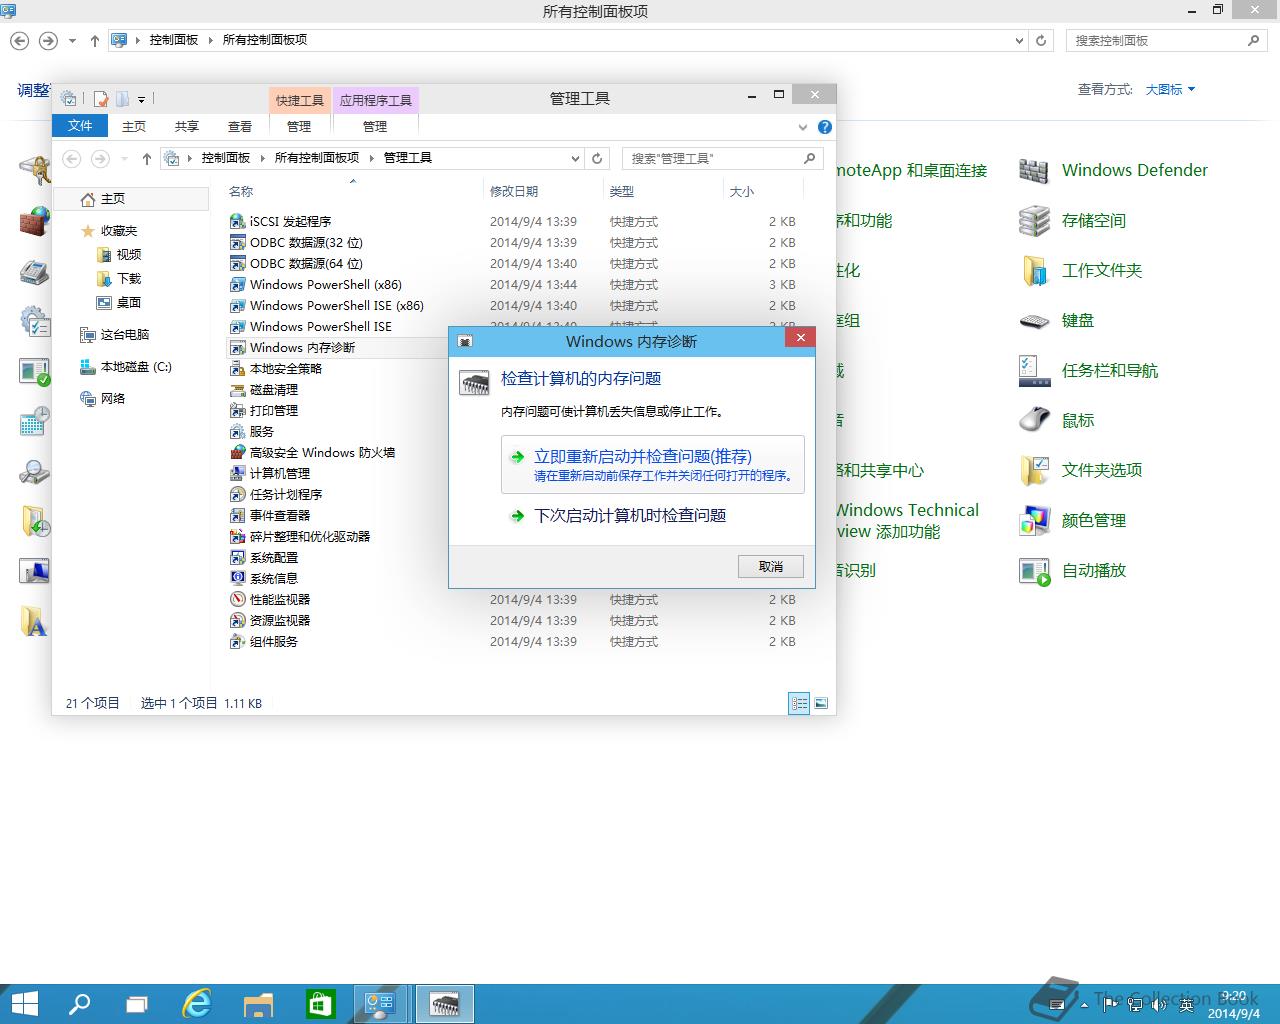1280x1024 pixels.
Task: Switch to the 查看 ribbon tab
Action: coord(240,127)
